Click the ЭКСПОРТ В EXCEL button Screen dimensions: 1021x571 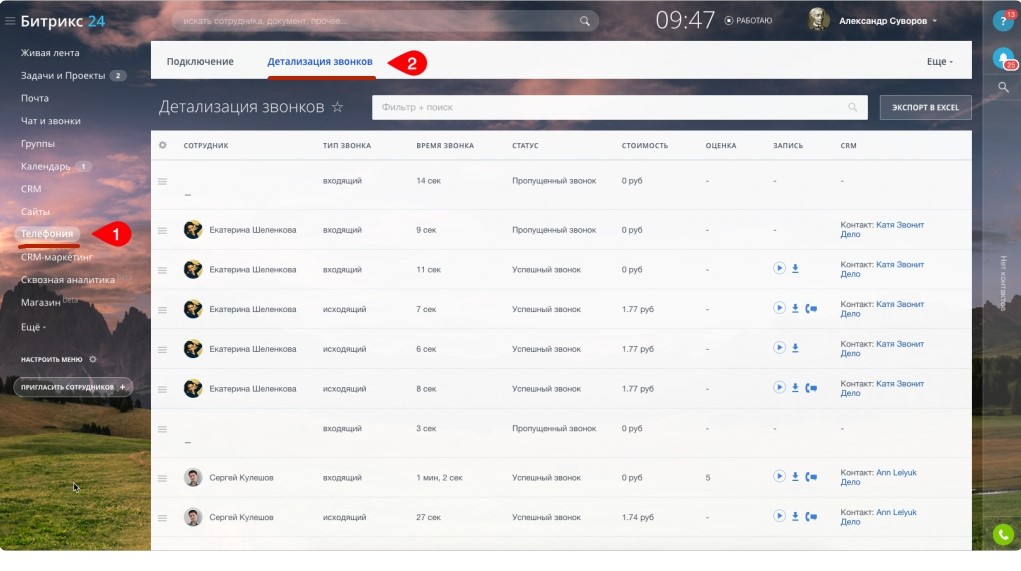[925, 107]
